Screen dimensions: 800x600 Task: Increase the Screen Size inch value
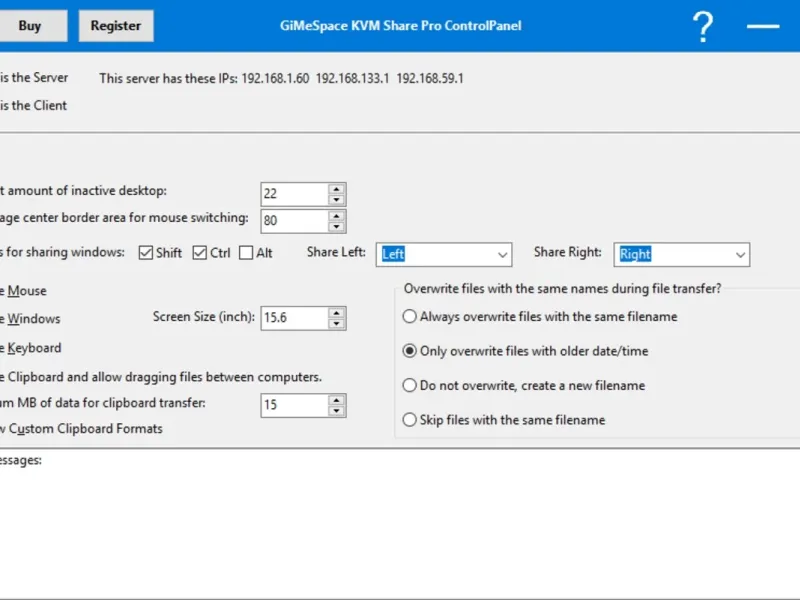point(336,313)
